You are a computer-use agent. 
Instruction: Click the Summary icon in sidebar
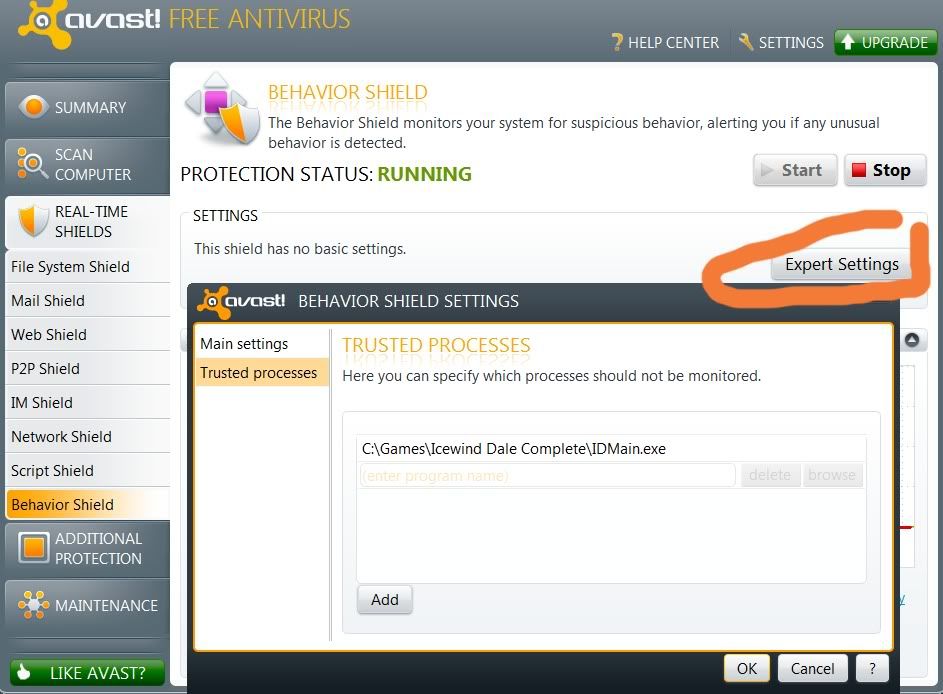pyautogui.click(x=34, y=107)
